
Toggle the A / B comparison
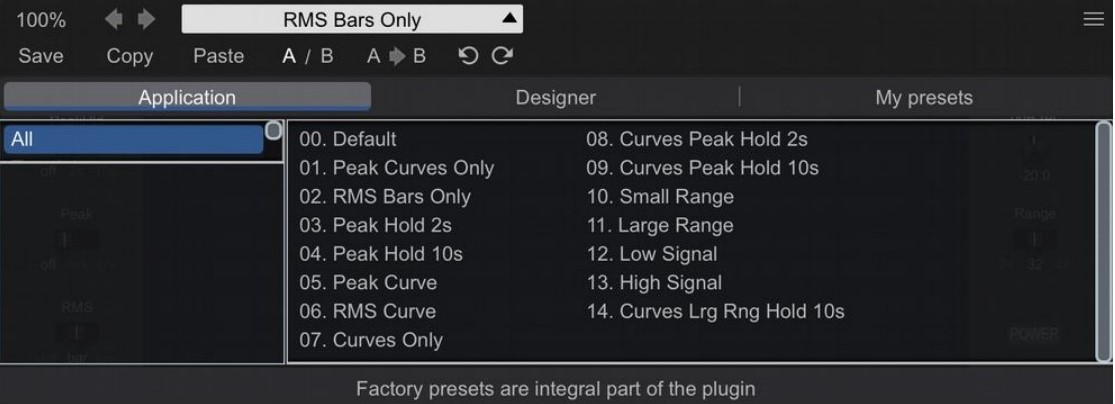coord(308,56)
